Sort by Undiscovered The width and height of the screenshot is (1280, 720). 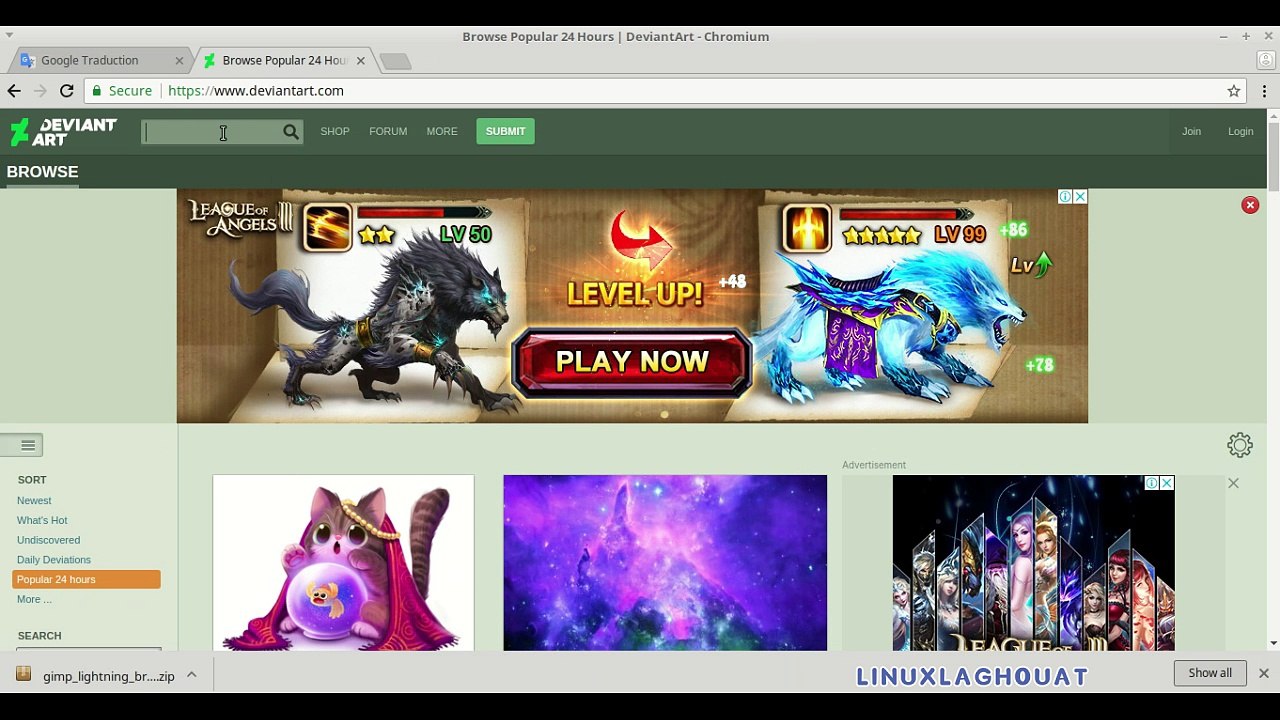pyautogui.click(x=48, y=540)
